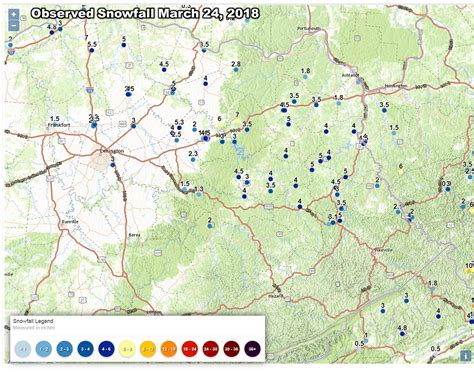
Task: Select the pale yellow 6 - 8 legend swatch
Action: (x=127, y=349)
